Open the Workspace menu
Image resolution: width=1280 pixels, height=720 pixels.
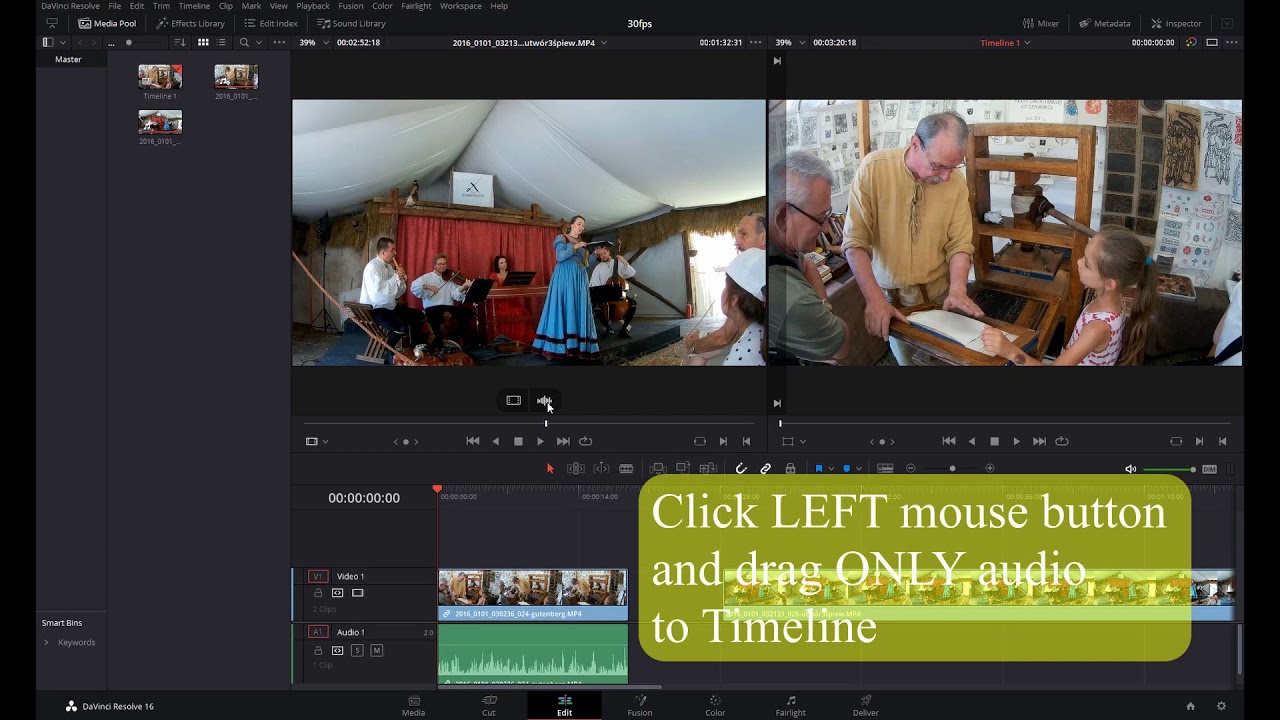461,6
